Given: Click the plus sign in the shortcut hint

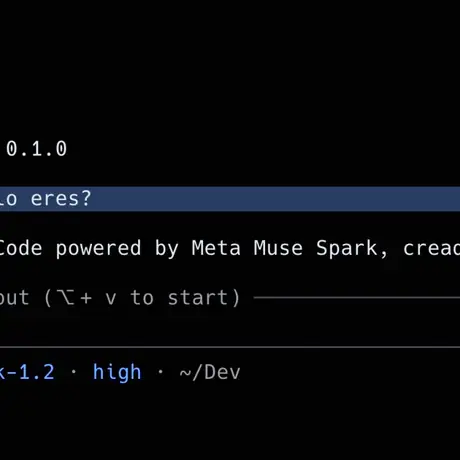Looking at the screenshot, I should (x=86, y=298).
